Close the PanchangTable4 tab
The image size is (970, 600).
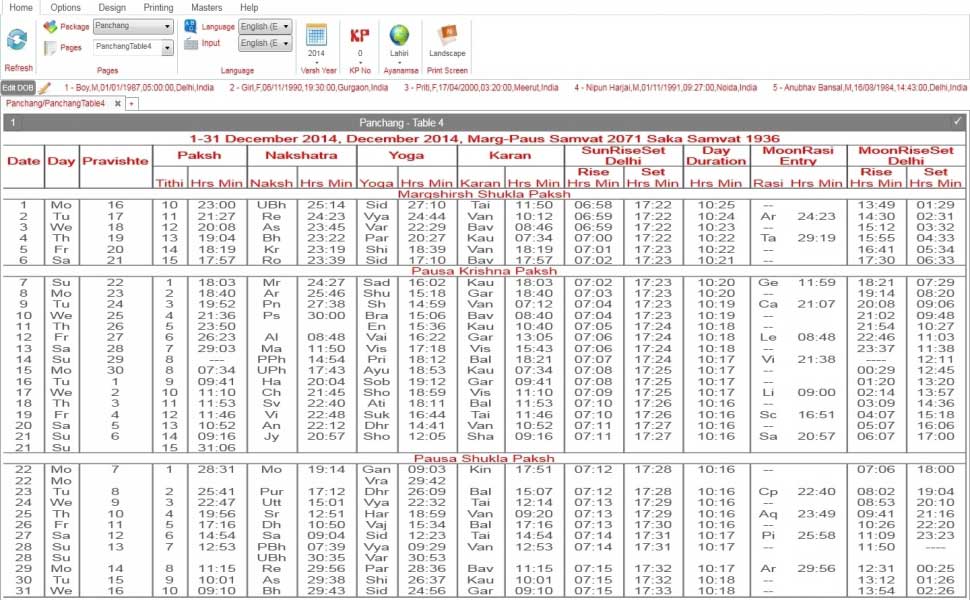click(x=118, y=104)
